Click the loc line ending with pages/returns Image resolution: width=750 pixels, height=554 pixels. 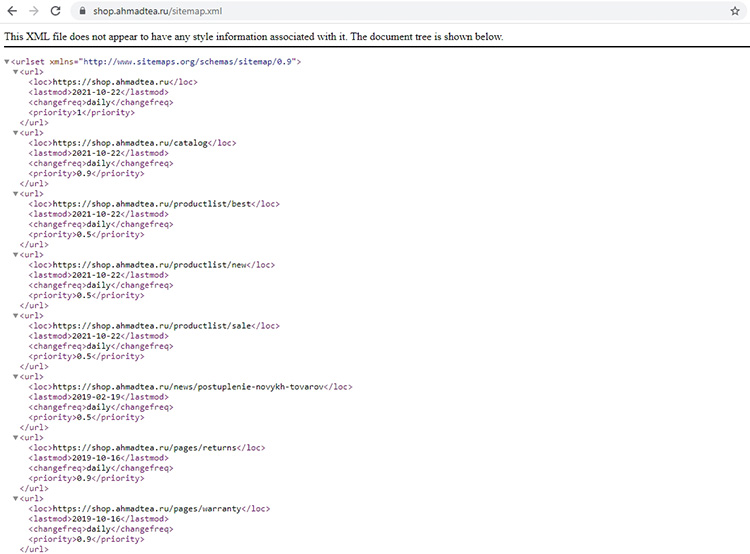click(146, 448)
